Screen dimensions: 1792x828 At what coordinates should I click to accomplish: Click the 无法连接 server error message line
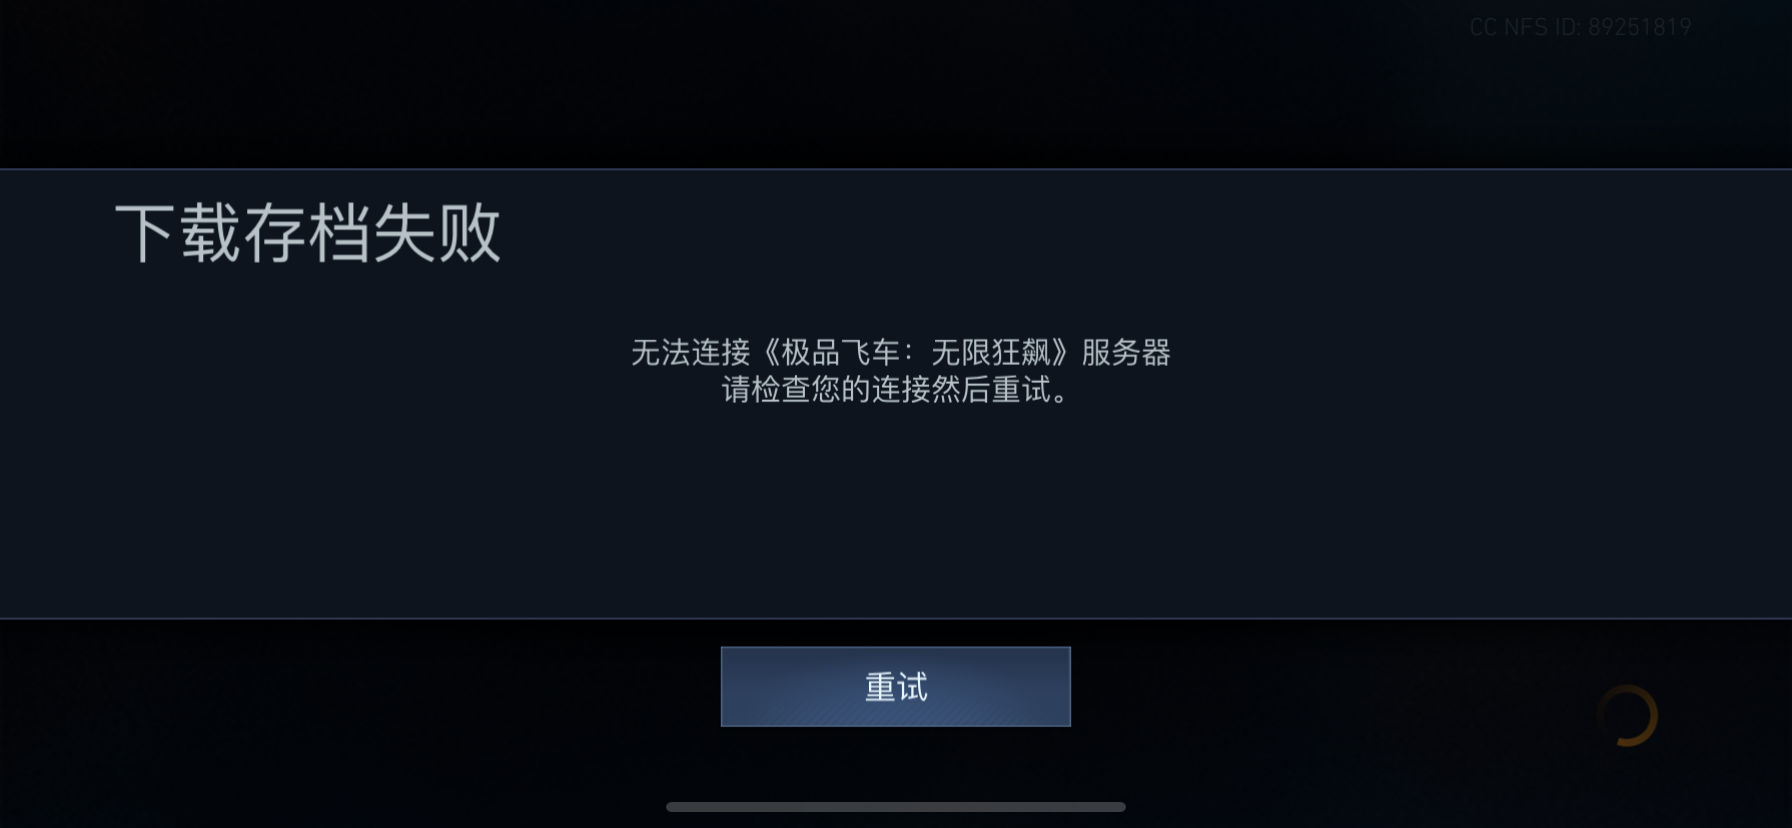(900, 352)
